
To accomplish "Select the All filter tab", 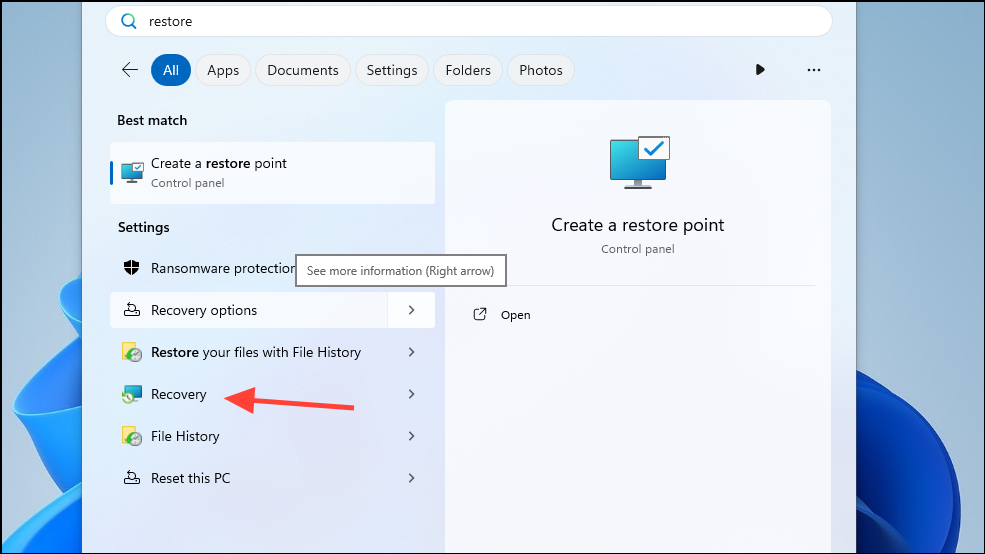I will point(171,70).
